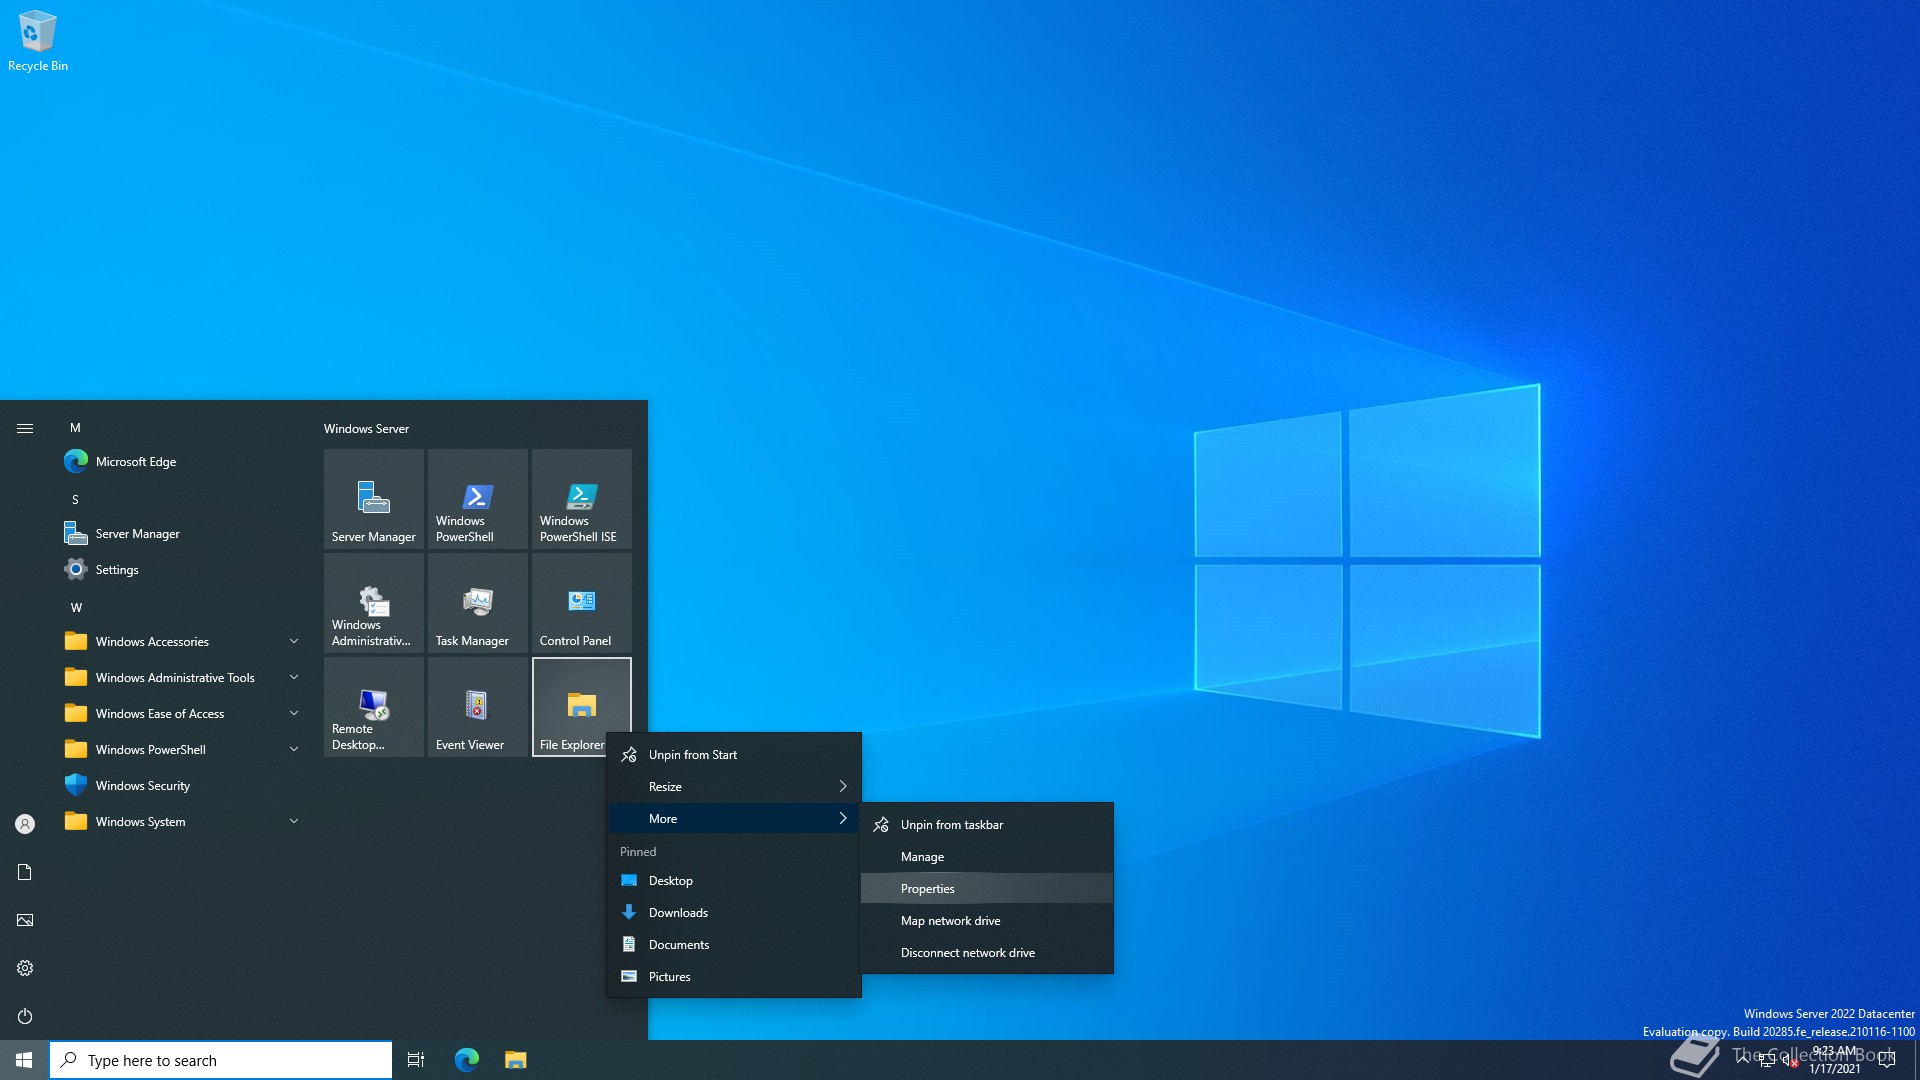This screenshot has height=1080, width=1920.
Task: Open pinned Pictures folder
Action: coord(734,977)
